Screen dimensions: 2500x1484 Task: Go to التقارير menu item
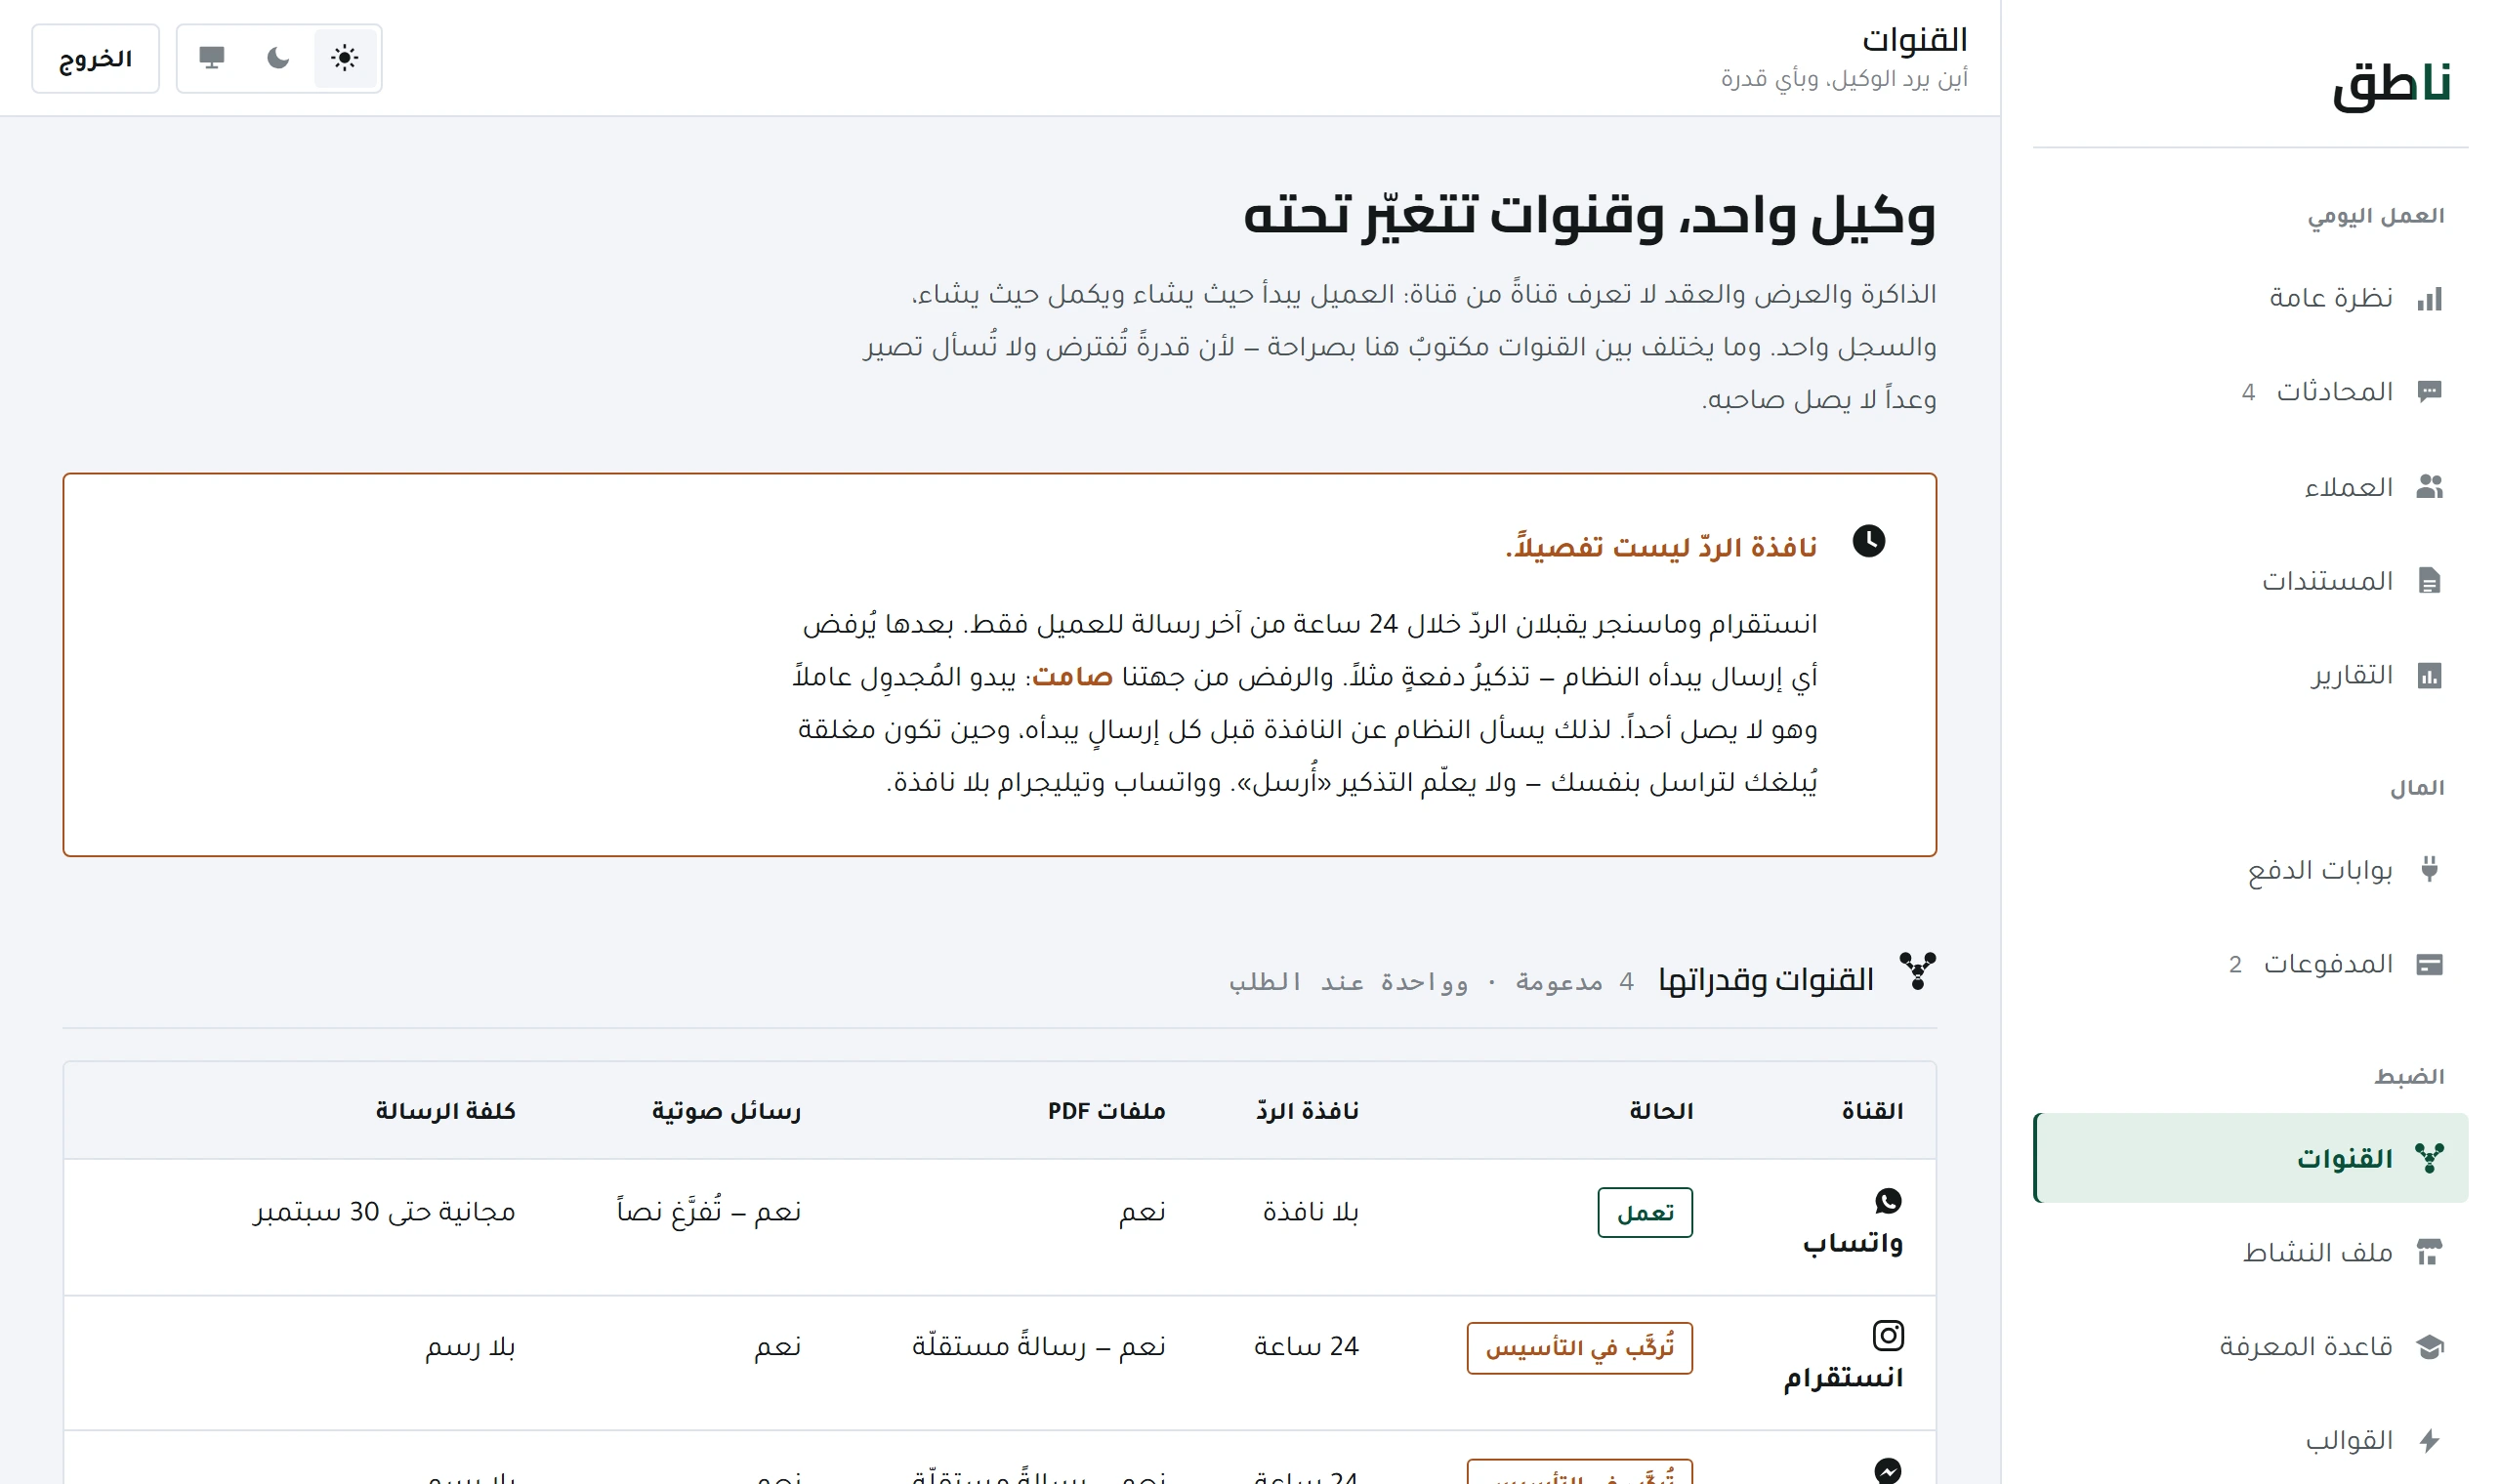(2251, 675)
